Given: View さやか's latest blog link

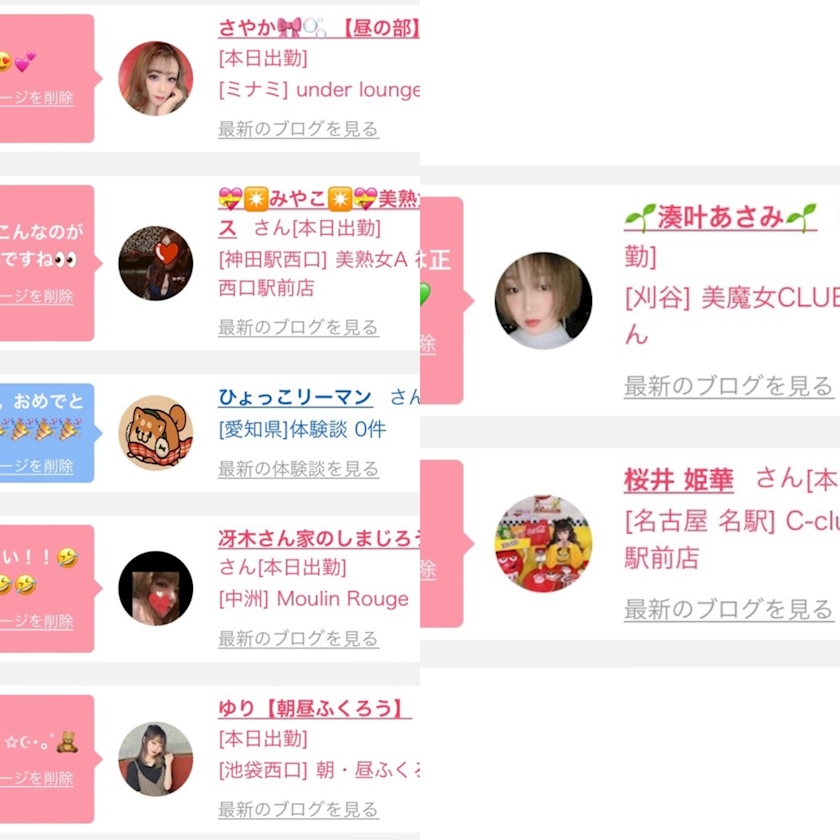Looking at the screenshot, I should (x=298, y=129).
